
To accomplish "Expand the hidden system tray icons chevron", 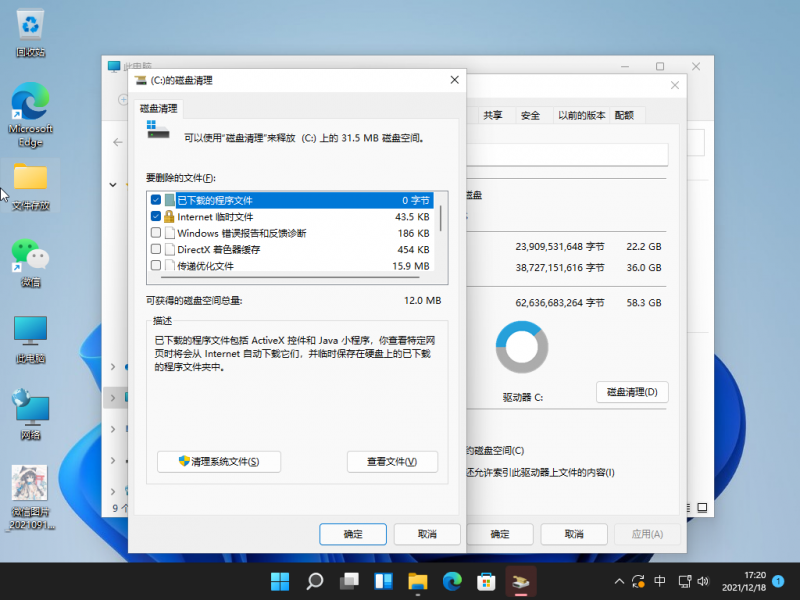I will [x=617, y=581].
